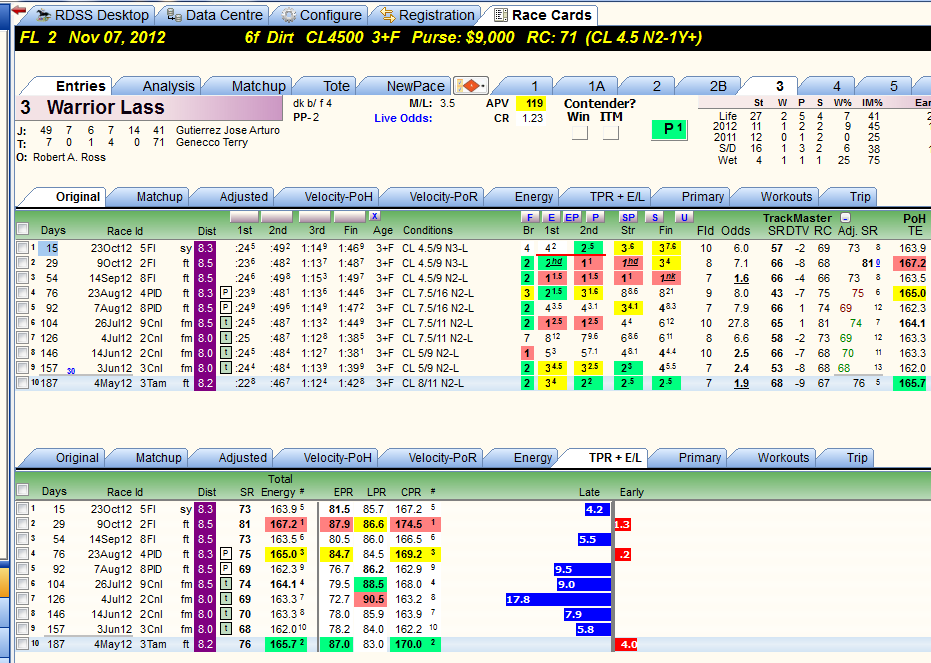Click yellow APV value 119
The height and width of the screenshot is (663, 931).
click(x=531, y=103)
